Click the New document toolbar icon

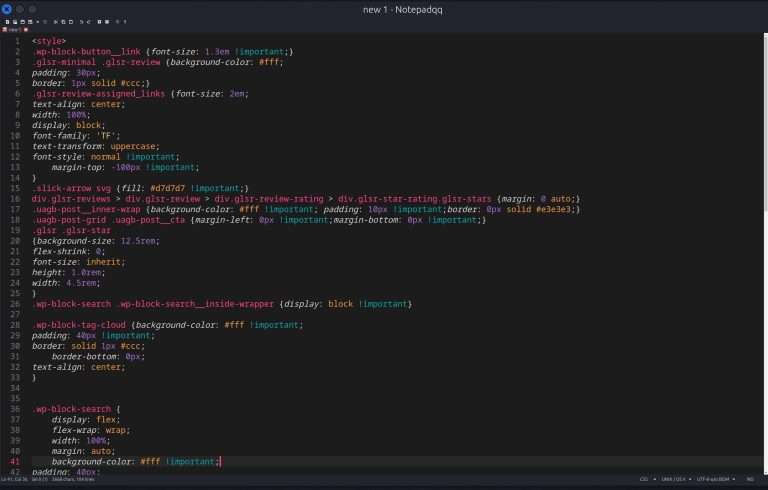pos(7,22)
